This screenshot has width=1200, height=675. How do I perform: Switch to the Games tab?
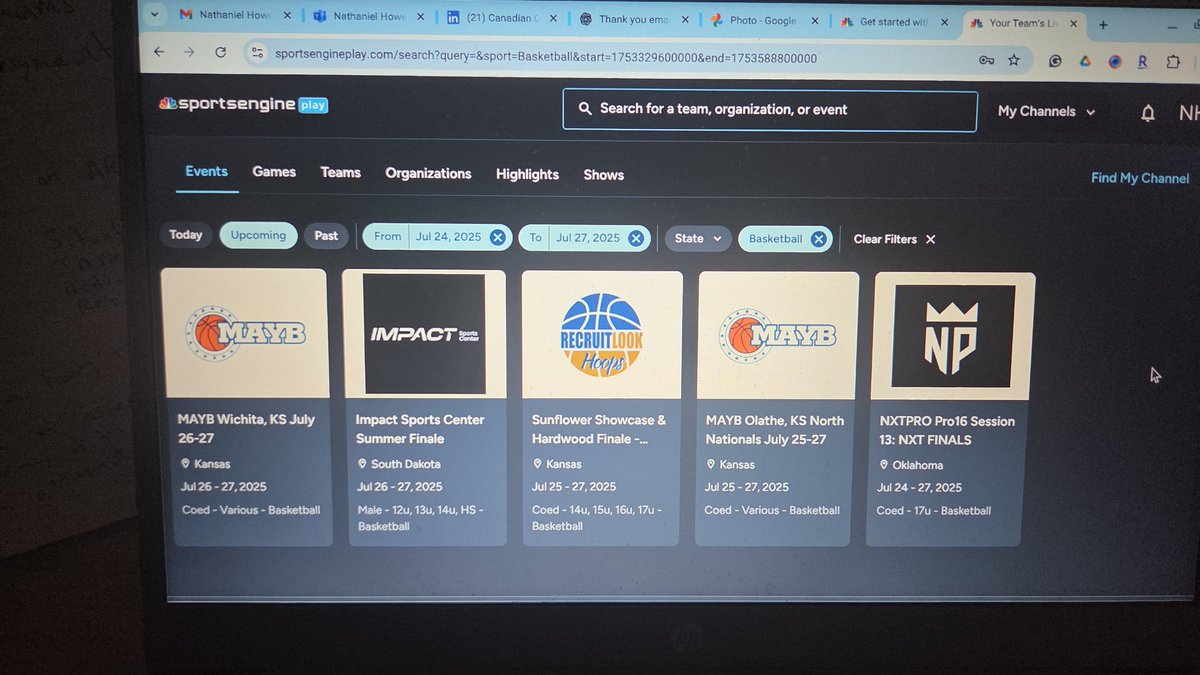[274, 172]
